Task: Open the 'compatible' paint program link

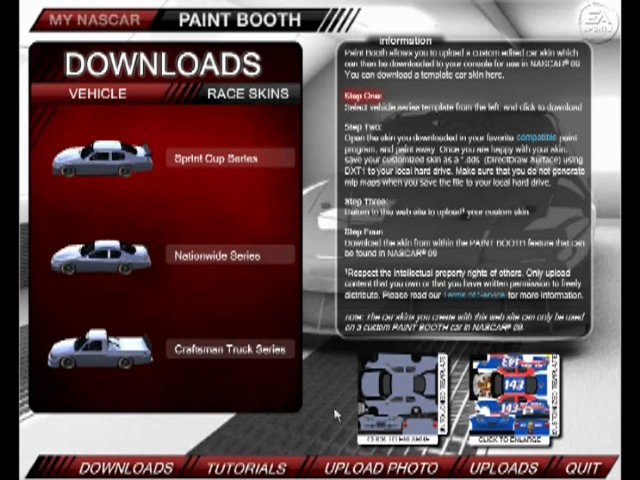Action: (x=536, y=138)
